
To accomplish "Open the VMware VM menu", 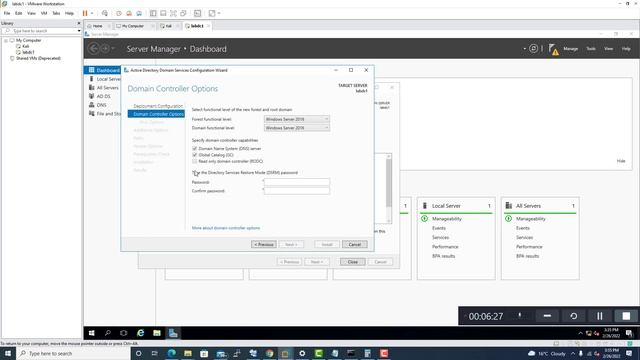I will pos(44,13).
